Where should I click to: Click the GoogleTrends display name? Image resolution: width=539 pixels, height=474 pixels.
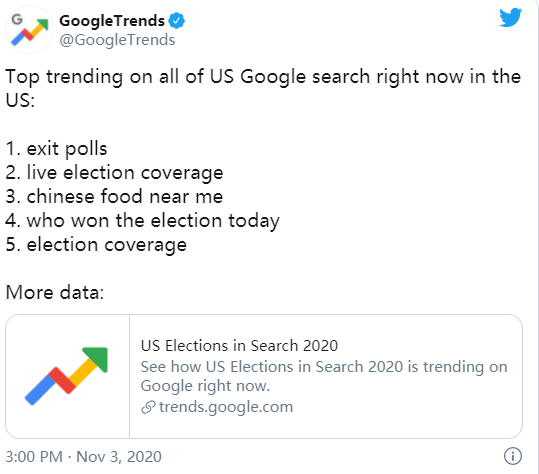[x=112, y=21]
